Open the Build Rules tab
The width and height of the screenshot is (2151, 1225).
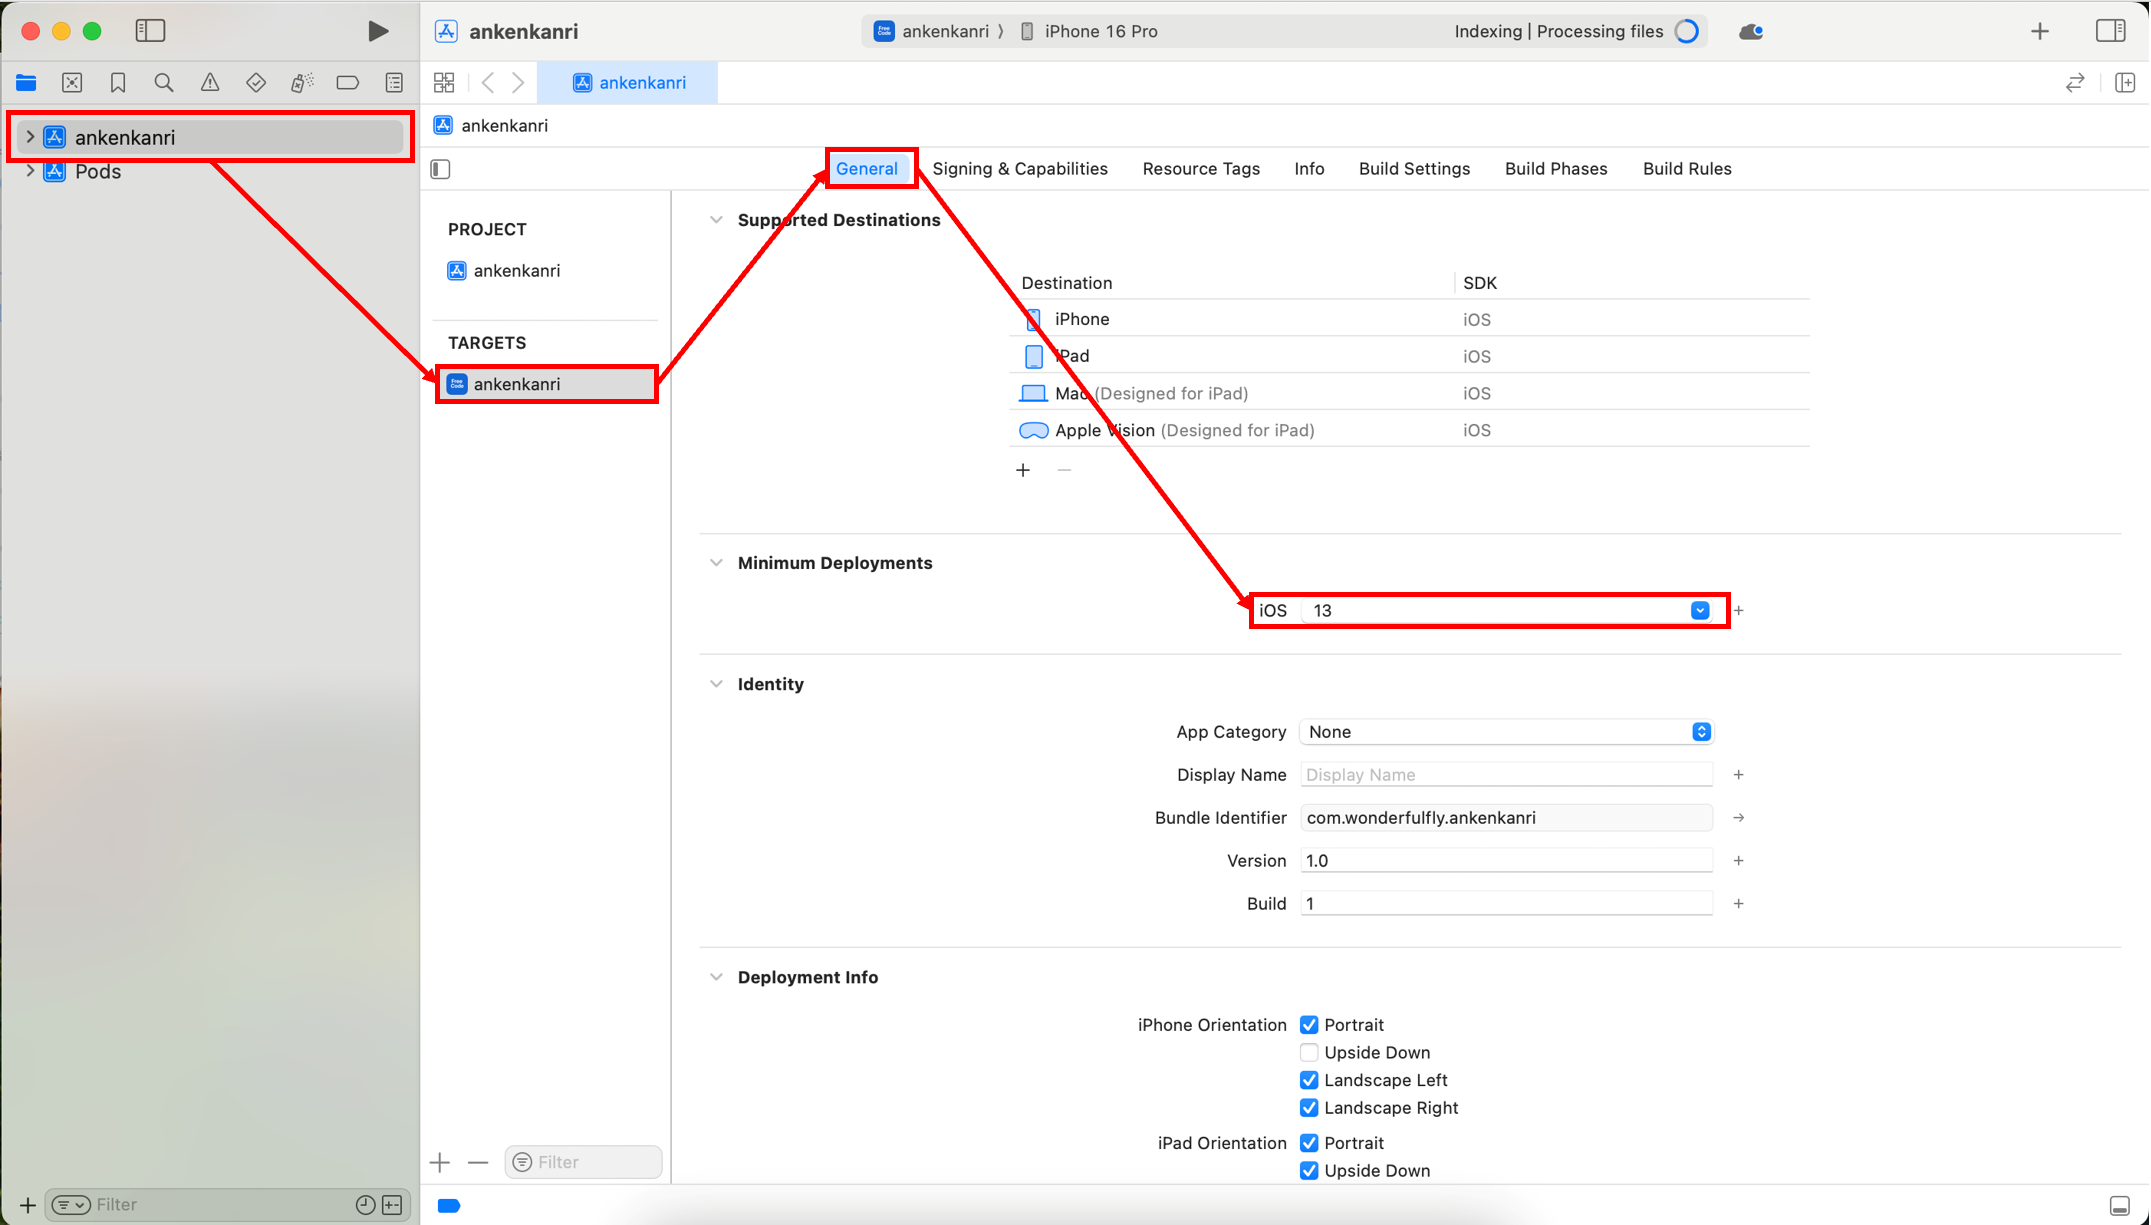click(1687, 169)
